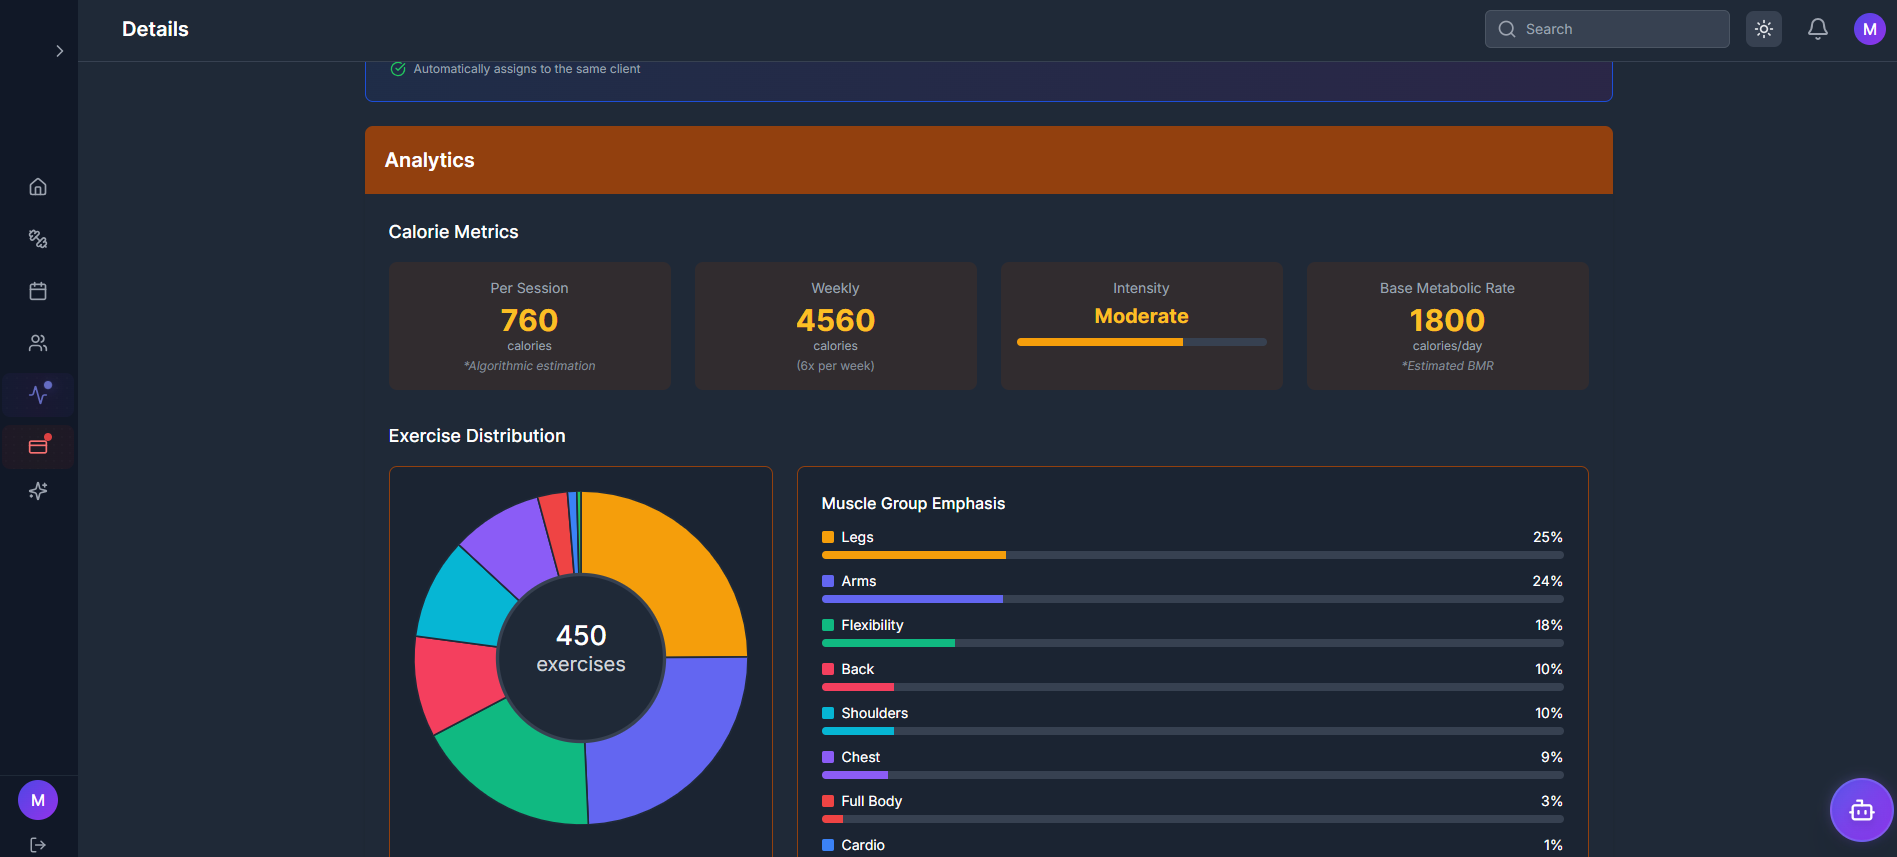Viewport: 1897px width, 857px height.
Task: Open user menu via top-right M avatar
Action: (1869, 29)
